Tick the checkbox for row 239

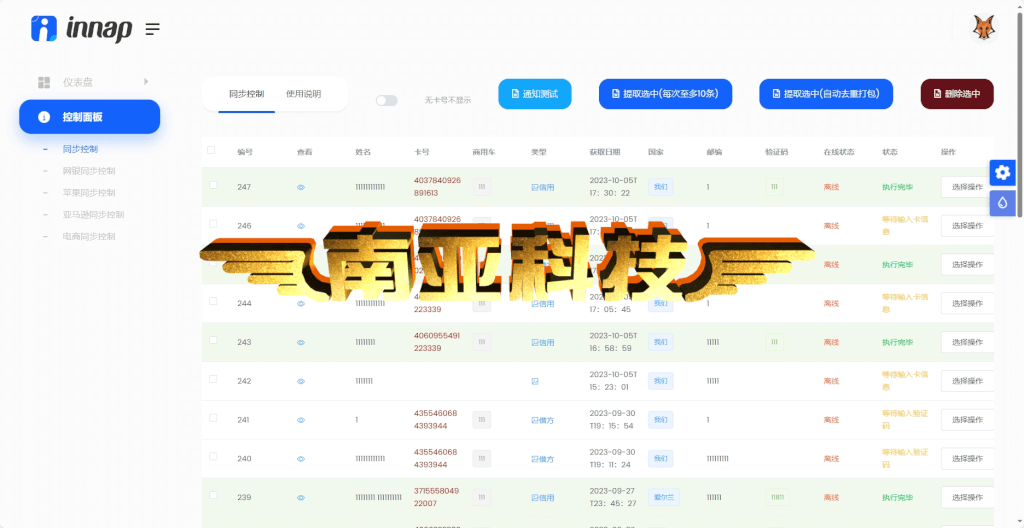[213, 495]
